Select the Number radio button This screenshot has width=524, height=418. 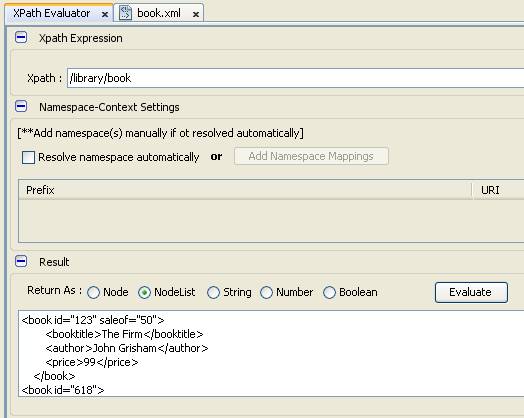click(x=266, y=292)
